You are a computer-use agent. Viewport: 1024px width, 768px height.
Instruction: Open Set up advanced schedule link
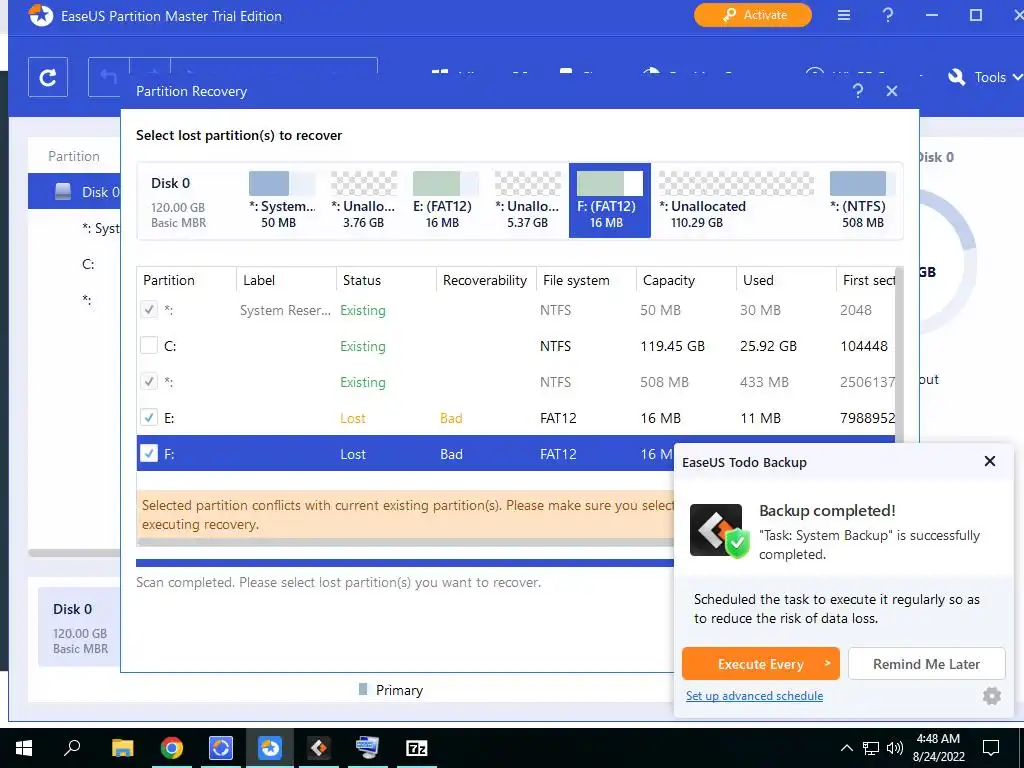click(754, 696)
